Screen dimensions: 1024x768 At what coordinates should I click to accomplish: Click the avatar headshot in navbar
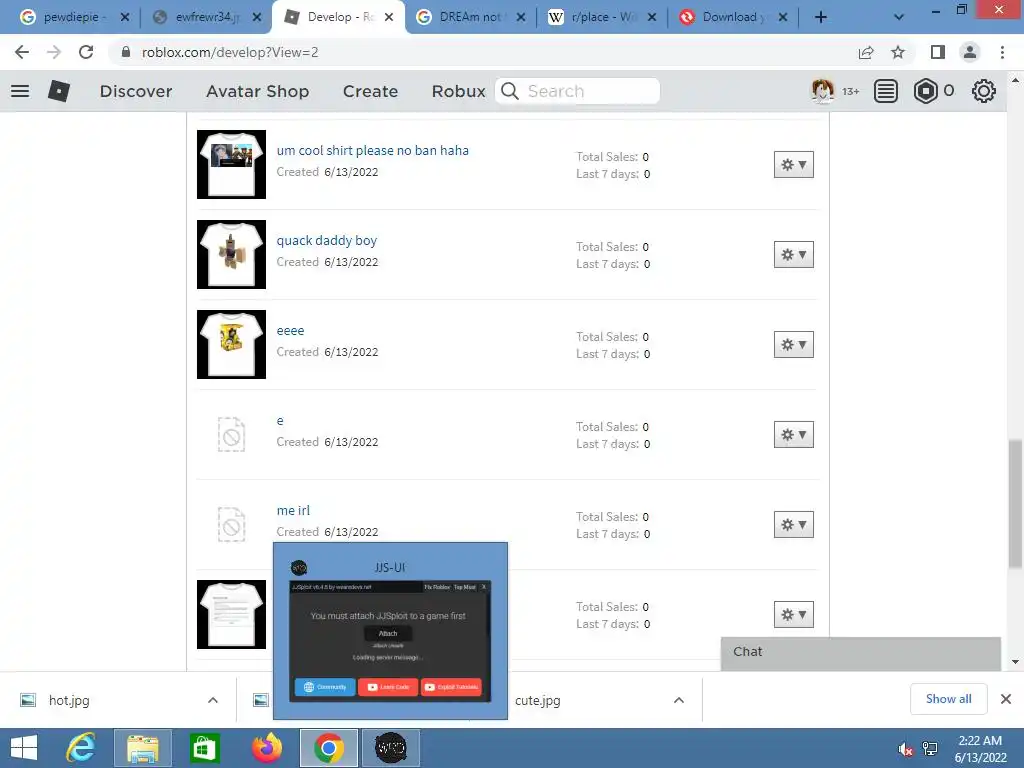click(x=822, y=91)
